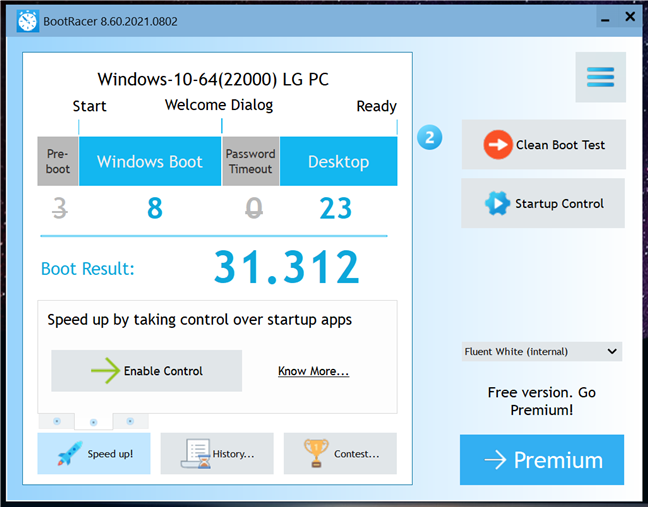
Task: Start the Clean Boot Test
Action: (543, 145)
